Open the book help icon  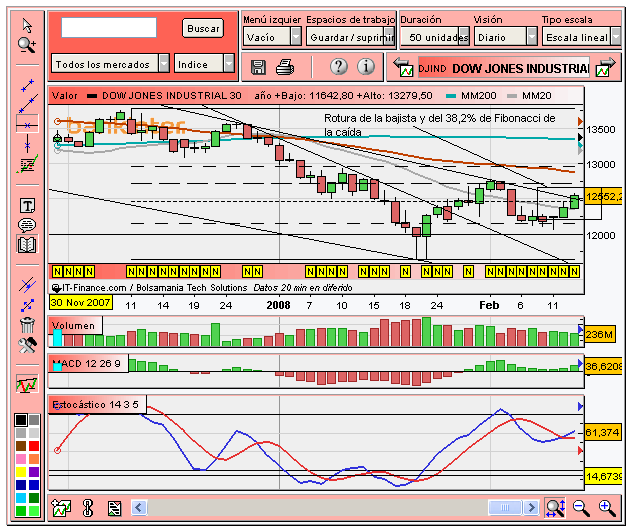27,244
